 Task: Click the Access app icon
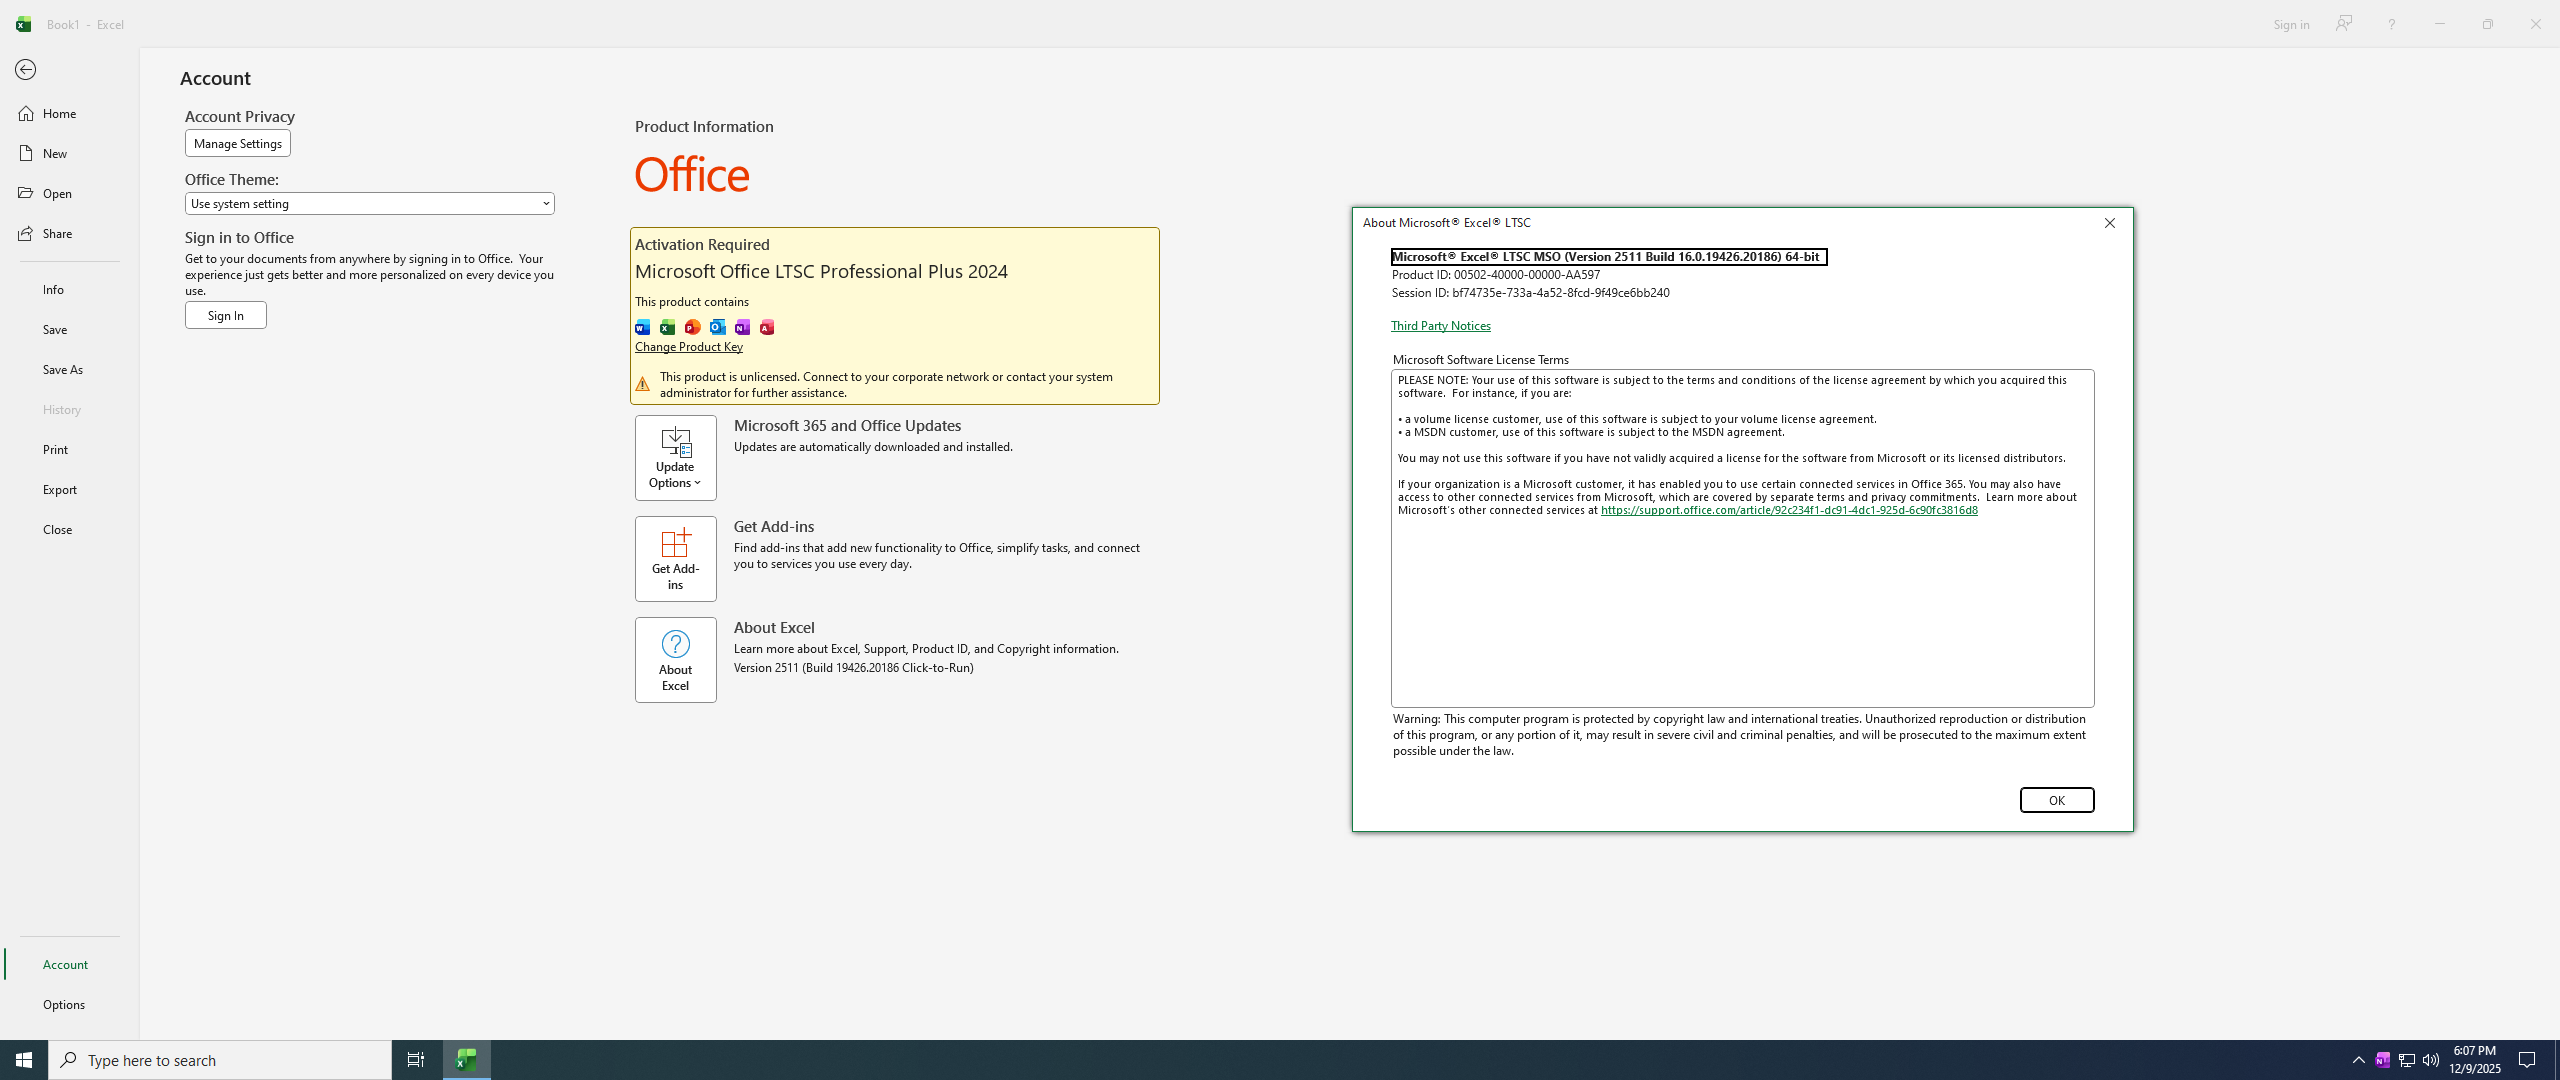(767, 327)
